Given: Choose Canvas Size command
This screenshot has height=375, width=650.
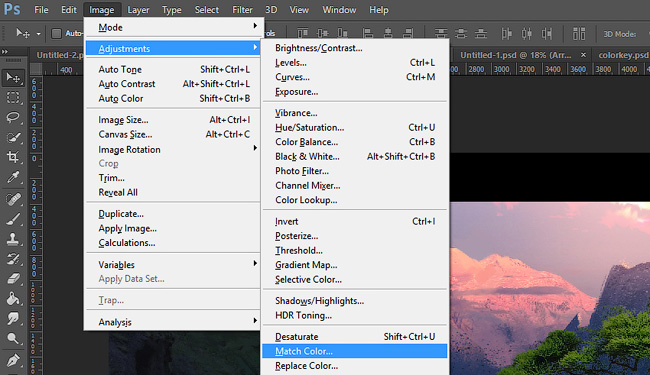Looking at the screenshot, I should click(172, 134).
